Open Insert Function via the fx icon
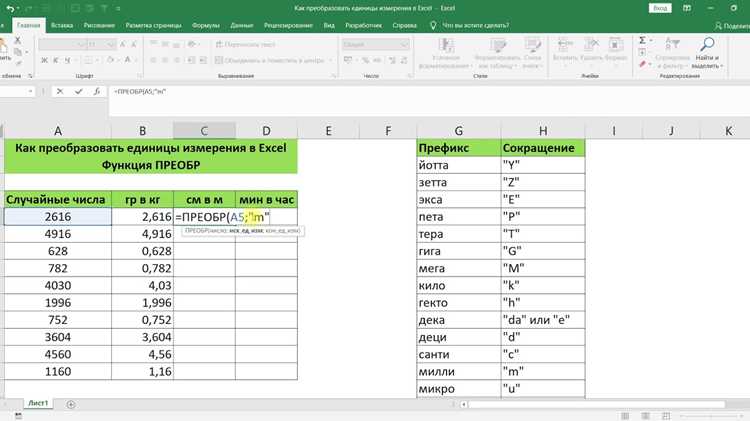Screen dimensions: 750x421 click(x=97, y=91)
